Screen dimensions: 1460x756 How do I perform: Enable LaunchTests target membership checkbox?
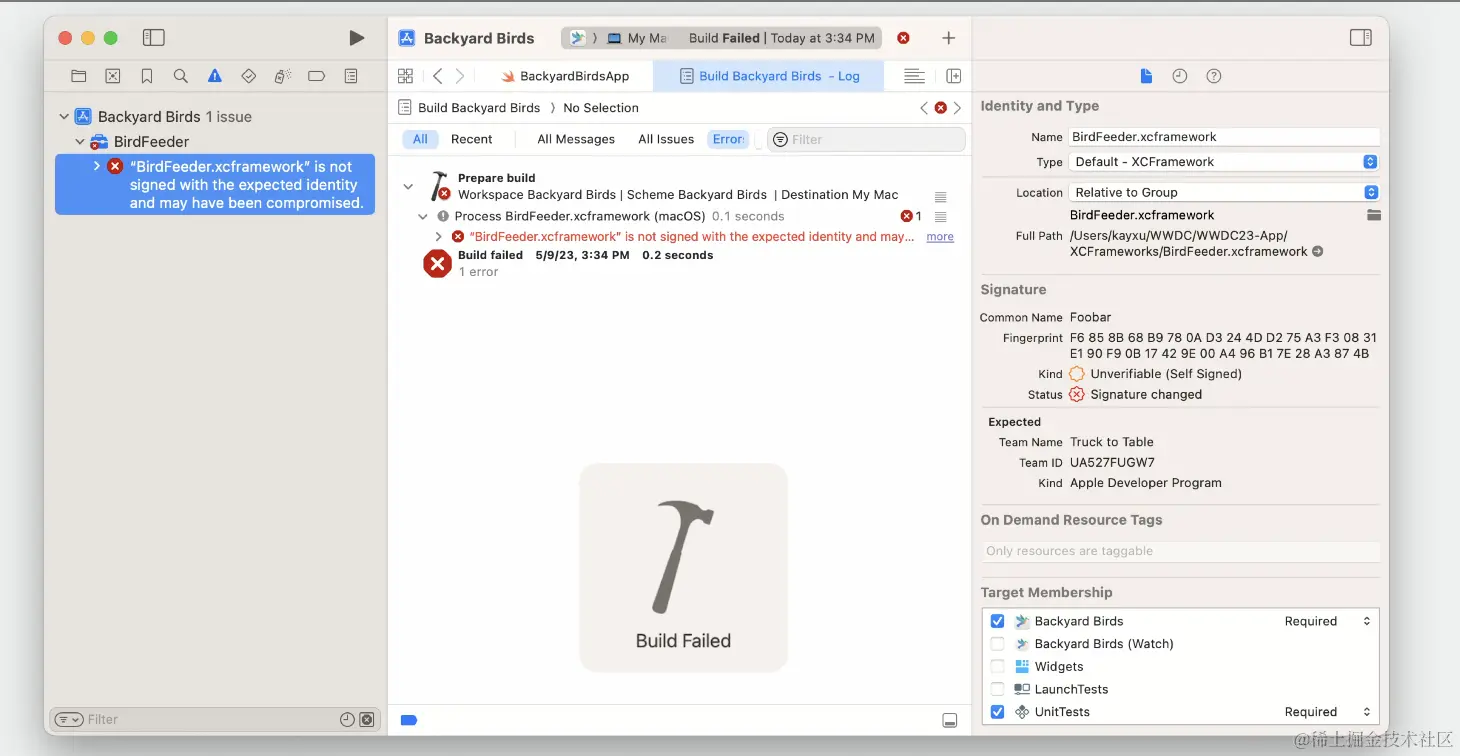tap(997, 689)
